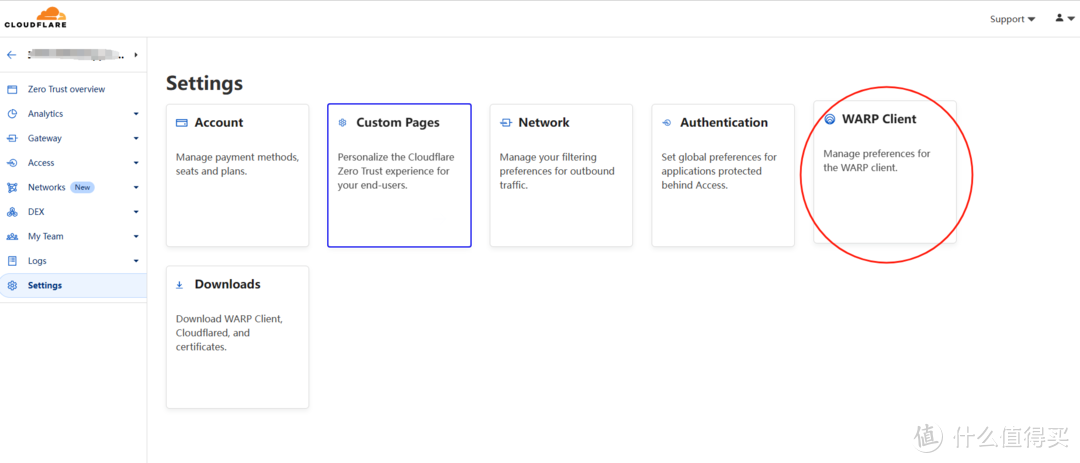Expand the Analytics sidebar section
1080x463 pixels.
(x=136, y=114)
